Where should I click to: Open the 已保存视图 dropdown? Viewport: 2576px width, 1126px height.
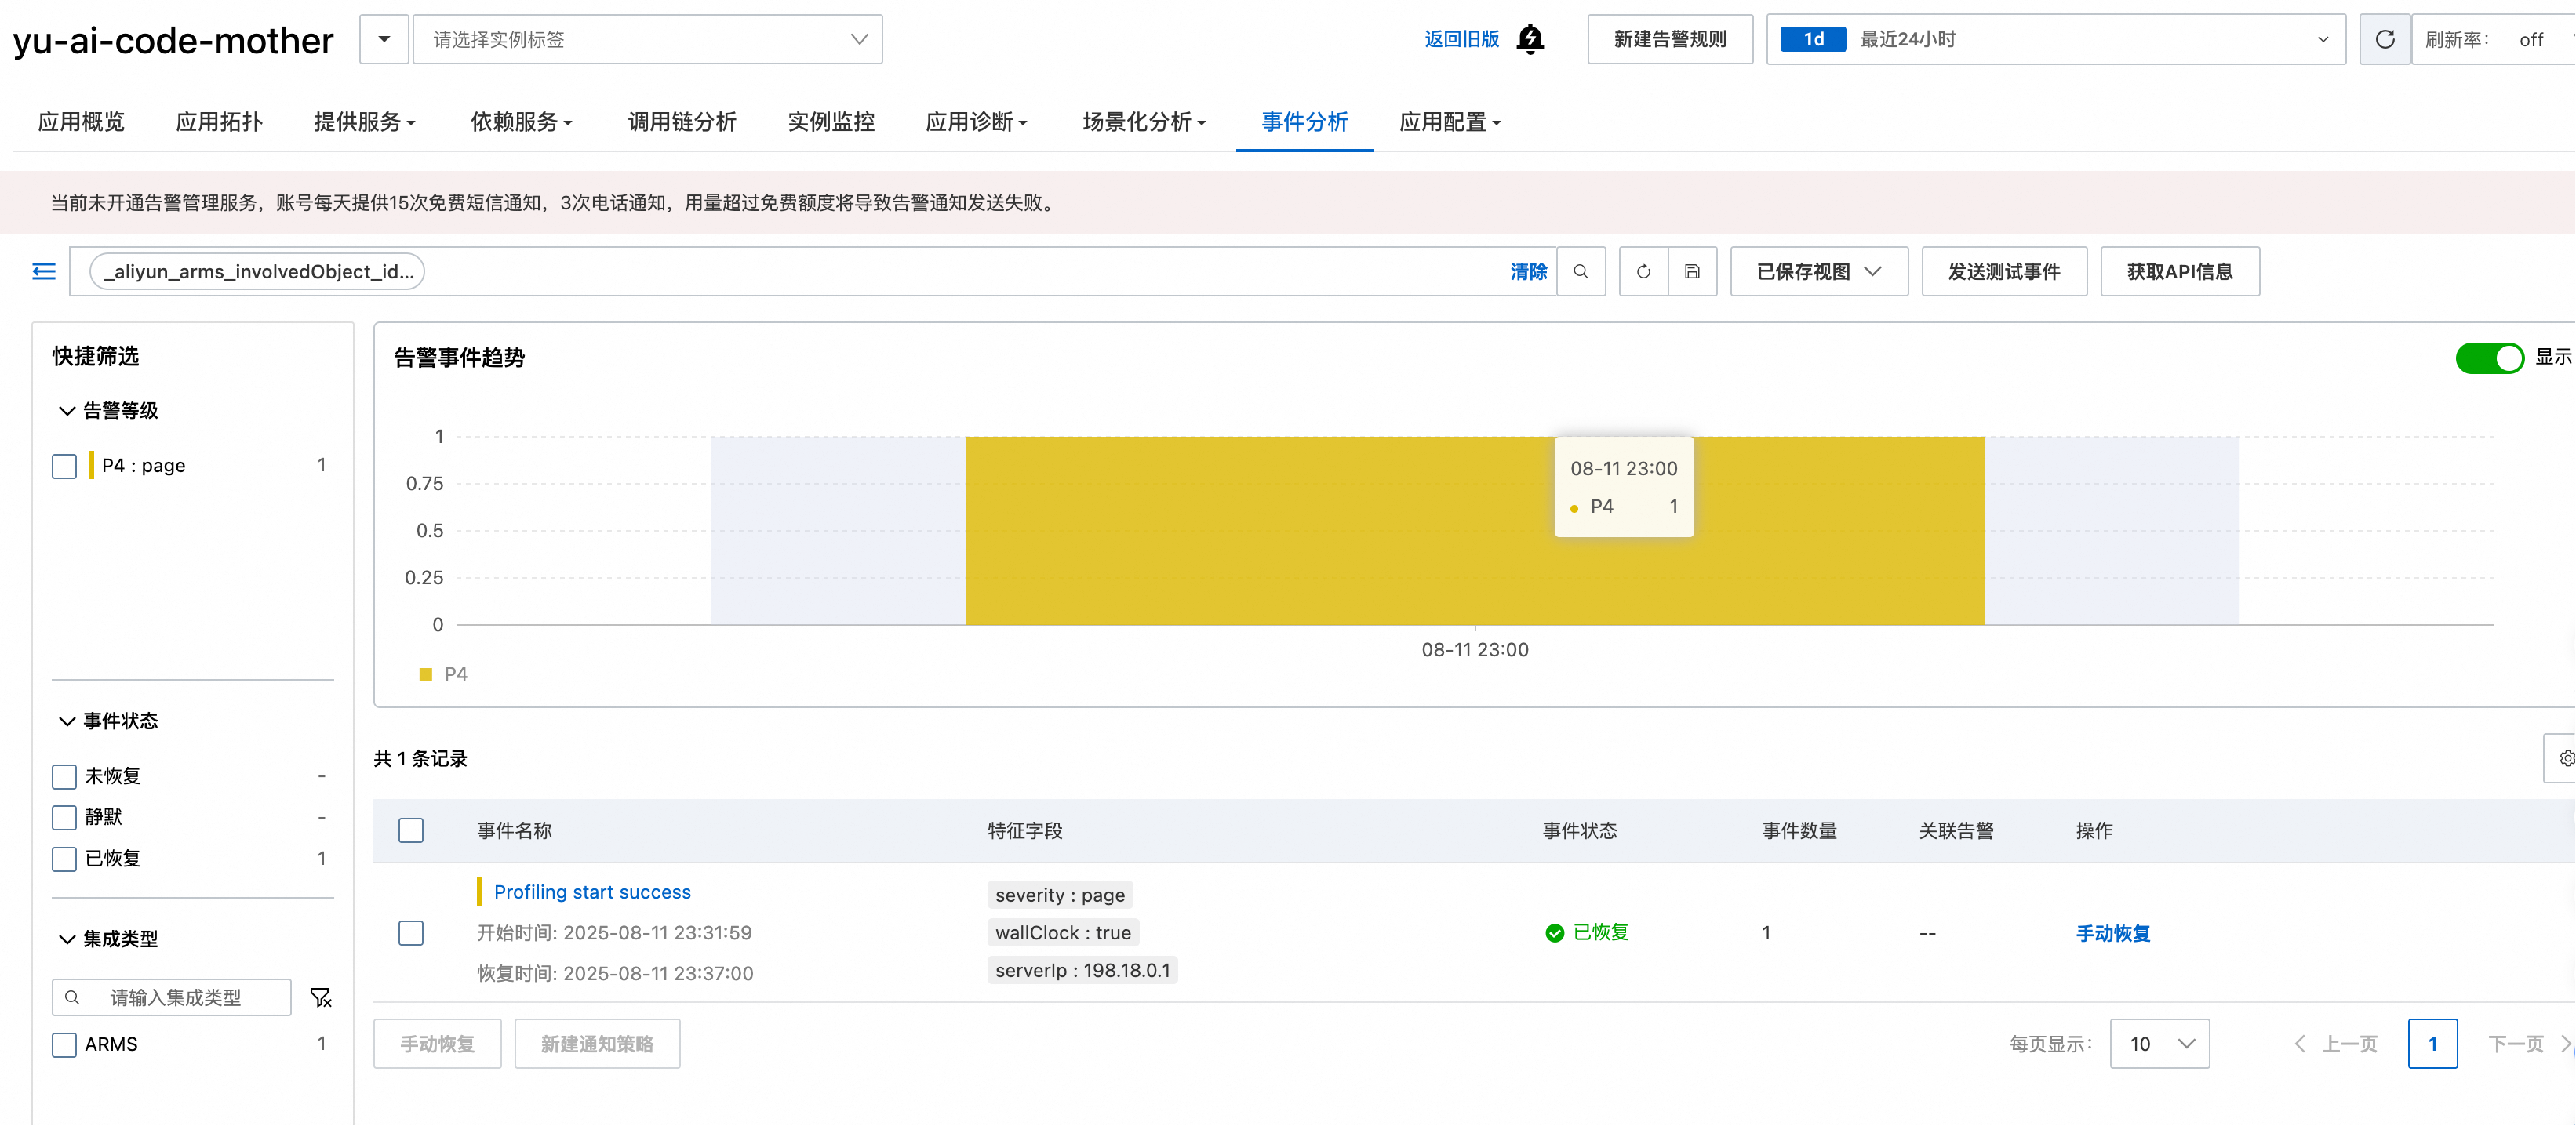[x=1818, y=271]
